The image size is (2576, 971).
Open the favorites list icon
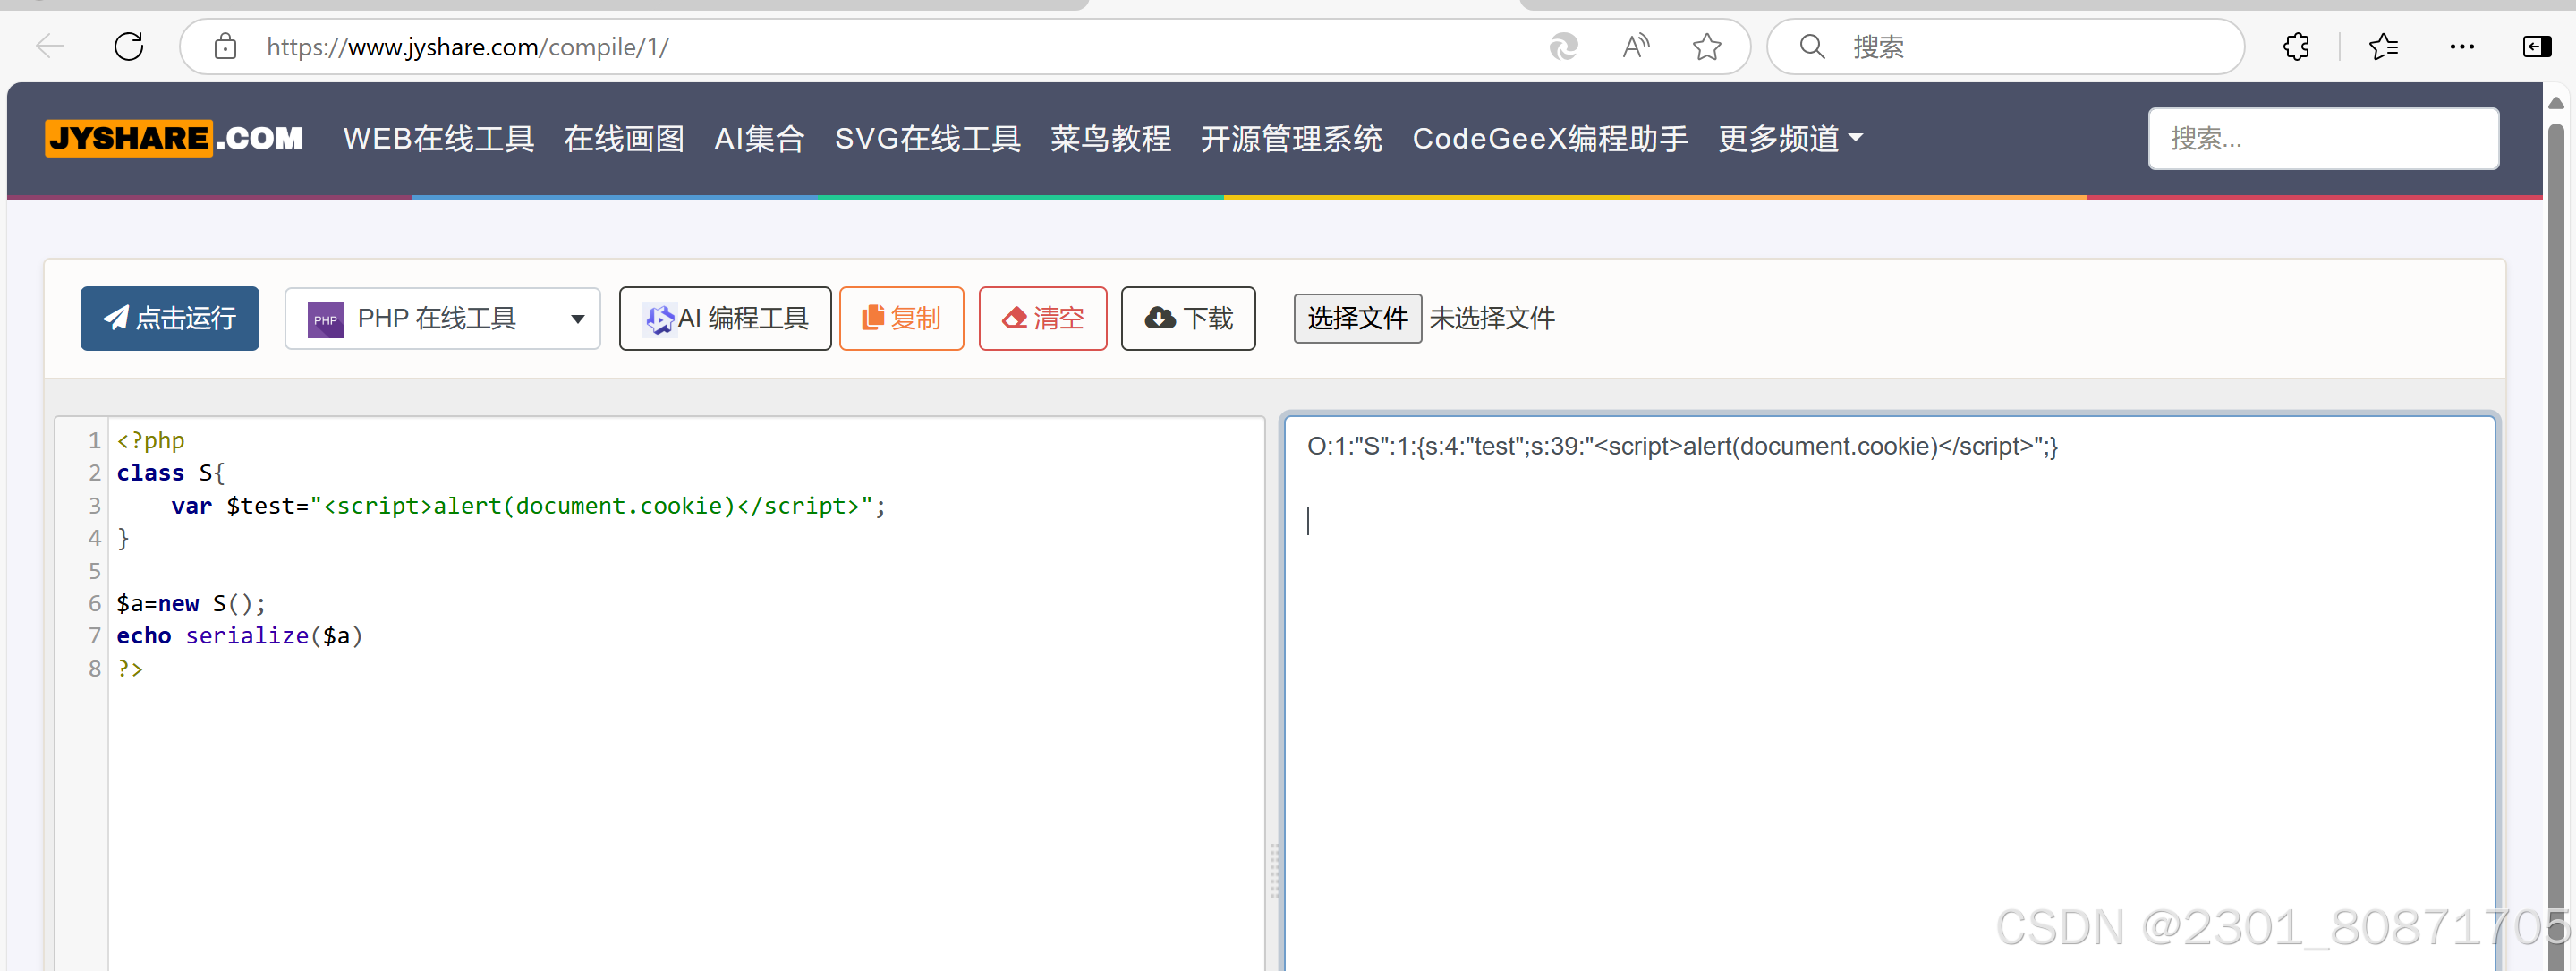coord(2383,47)
